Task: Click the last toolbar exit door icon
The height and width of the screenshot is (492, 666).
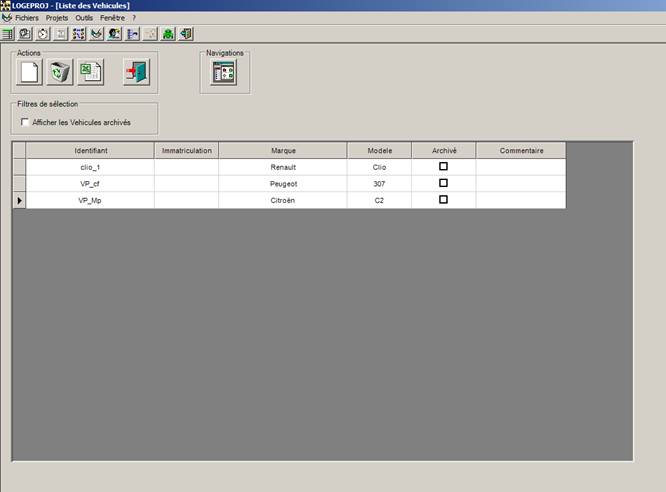Action: coord(186,33)
